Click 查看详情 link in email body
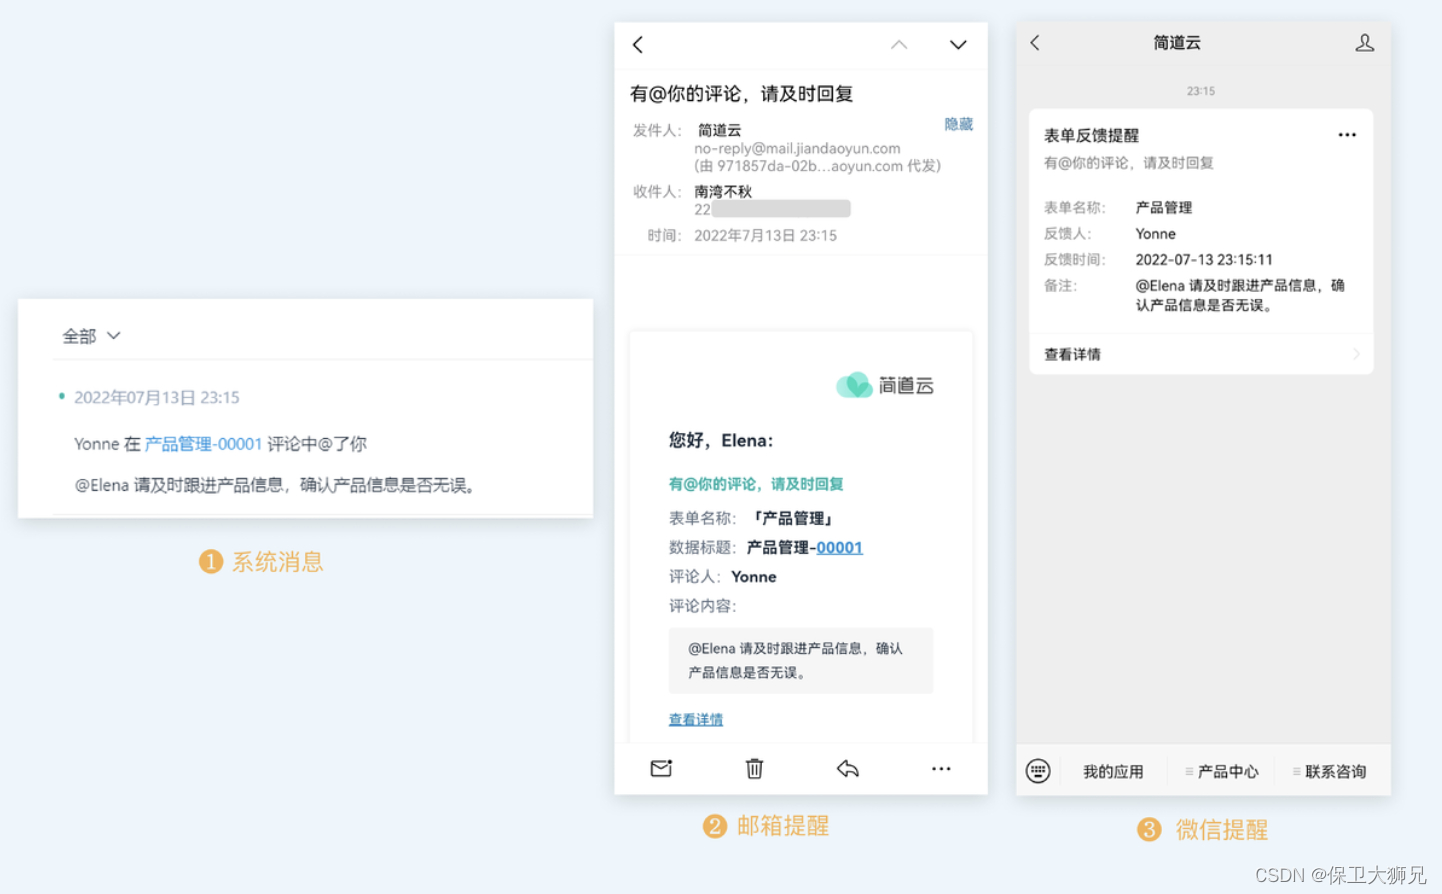Image resolution: width=1442 pixels, height=894 pixels. pos(696,719)
